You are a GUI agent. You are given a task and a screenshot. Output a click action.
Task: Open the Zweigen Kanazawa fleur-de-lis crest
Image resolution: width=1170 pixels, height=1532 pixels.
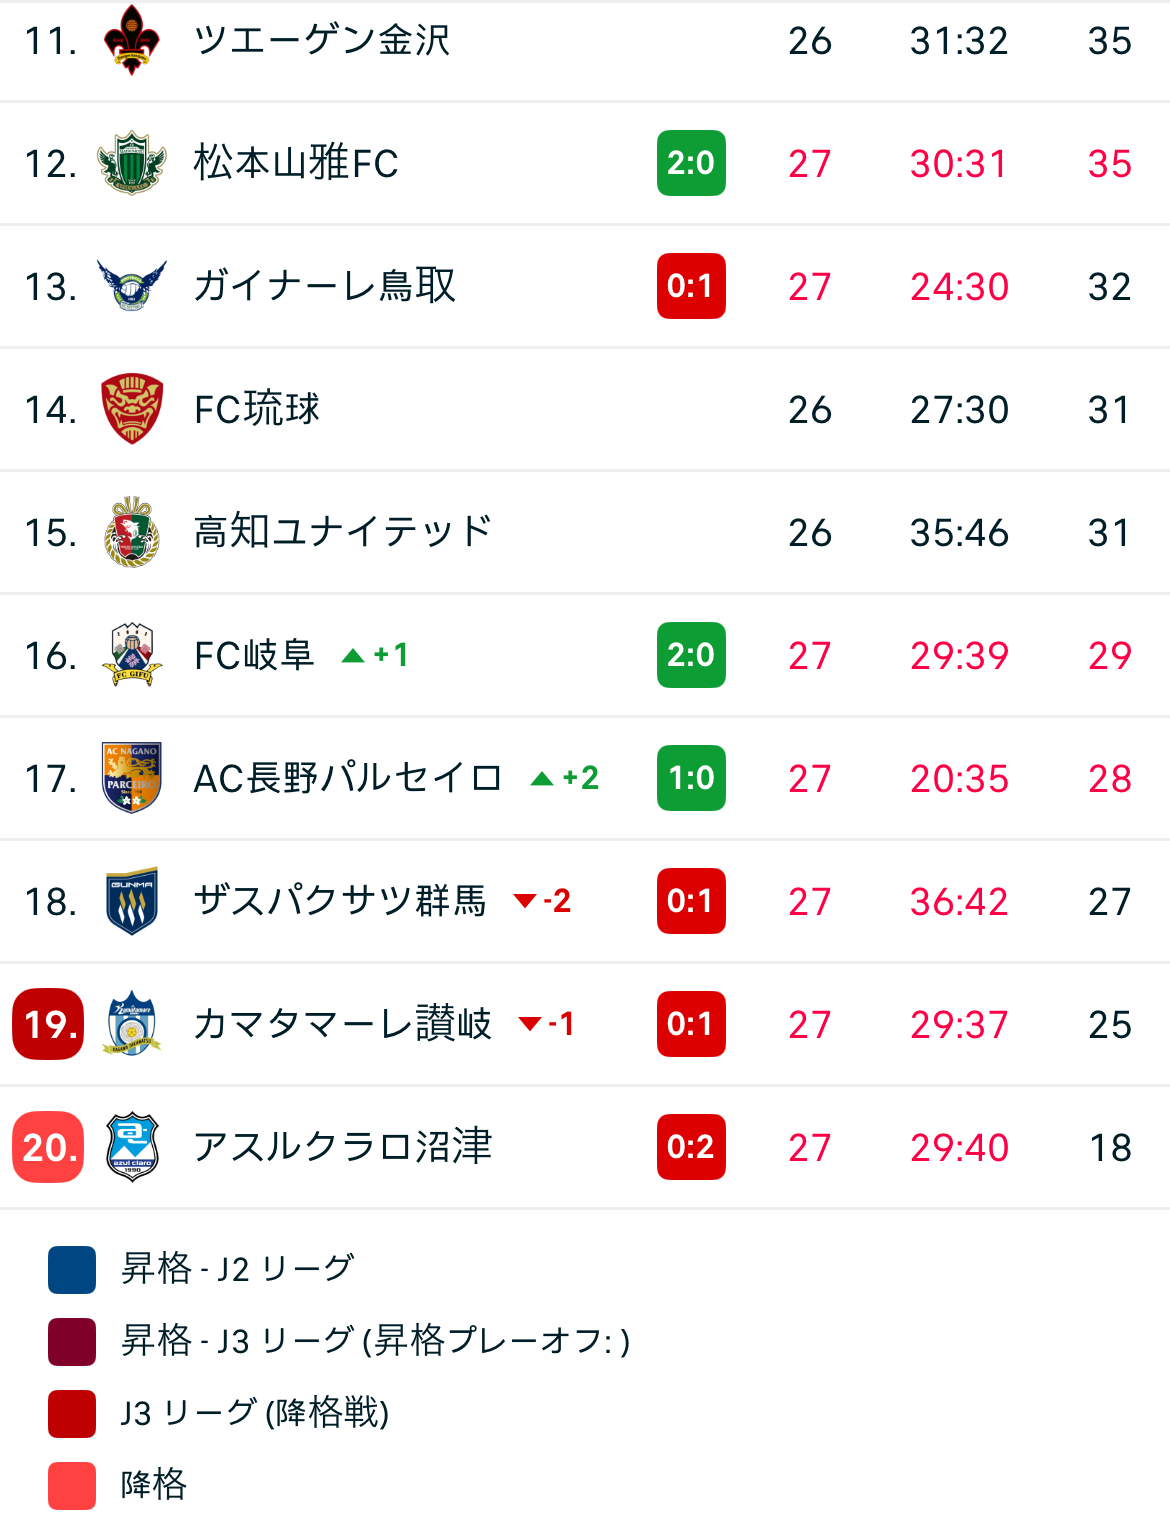132,40
